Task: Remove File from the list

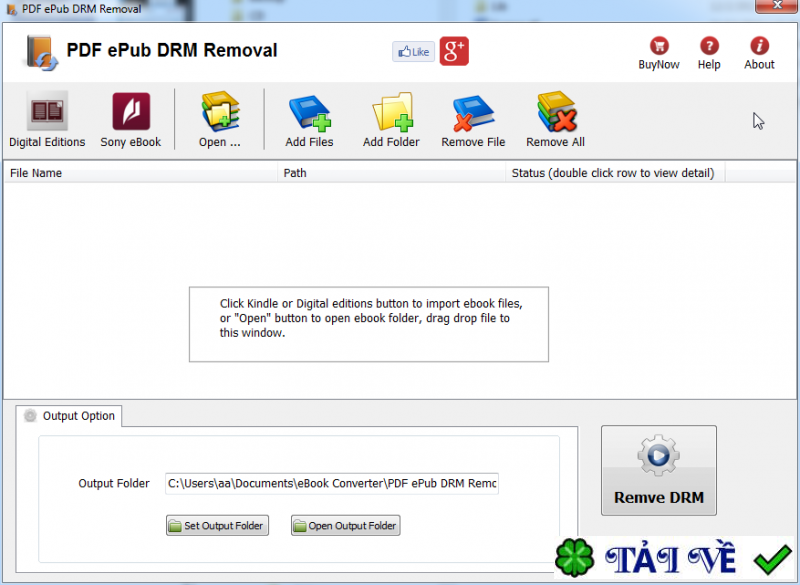Action: [472, 118]
